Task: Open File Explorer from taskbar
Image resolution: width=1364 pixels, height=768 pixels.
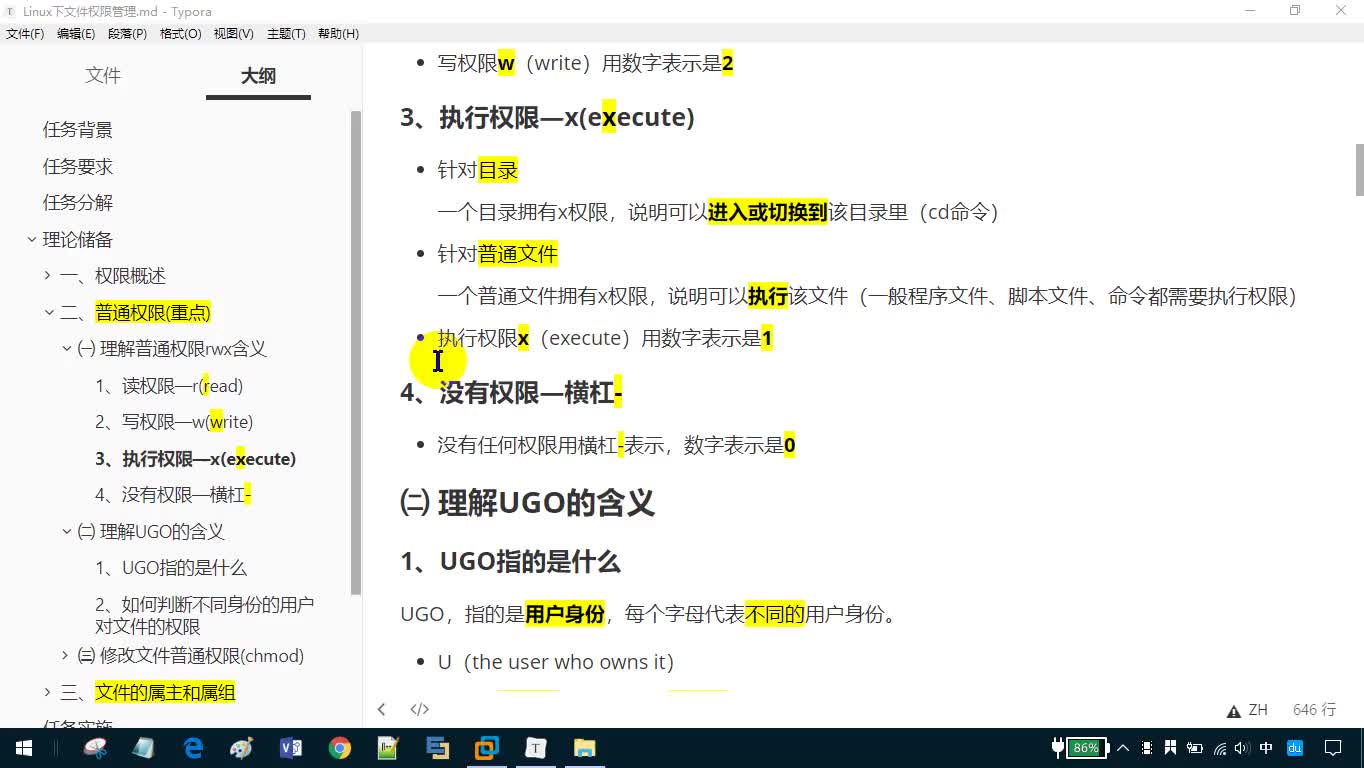Action: [585, 748]
